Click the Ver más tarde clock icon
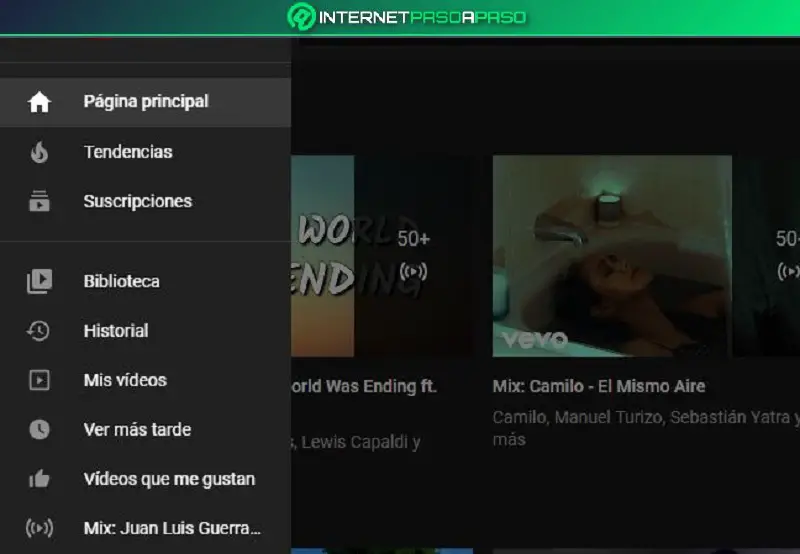The width and height of the screenshot is (800, 554). coord(39,430)
